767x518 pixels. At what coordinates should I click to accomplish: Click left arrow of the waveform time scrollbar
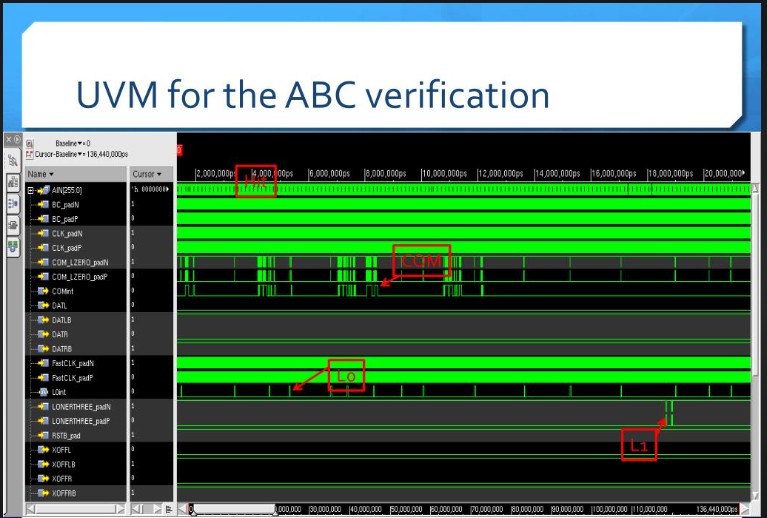[183, 510]
